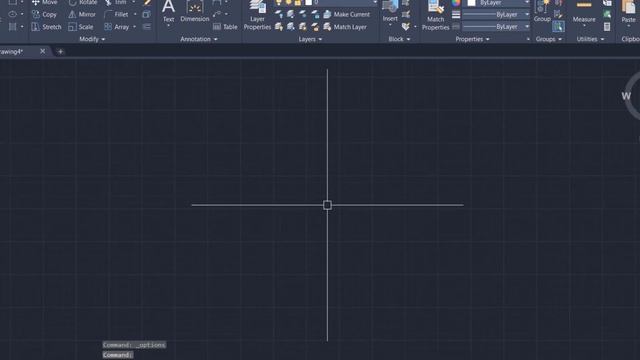Click Make Current layer
The width and height of the screenshot is (640, 360).
(x=347, y=14)
